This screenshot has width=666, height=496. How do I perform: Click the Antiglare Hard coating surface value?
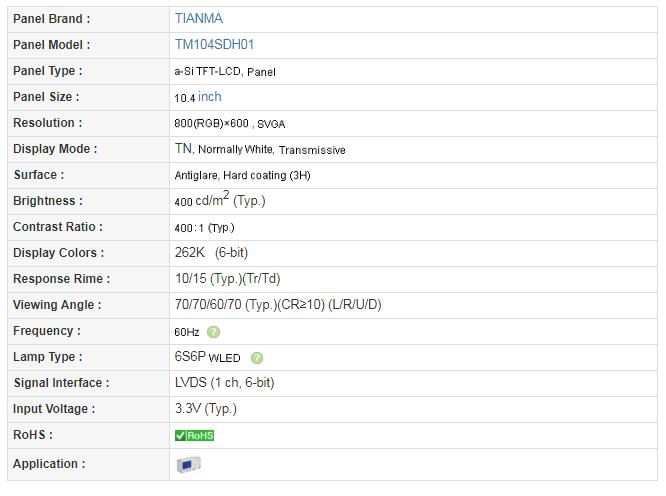point(243,175)
